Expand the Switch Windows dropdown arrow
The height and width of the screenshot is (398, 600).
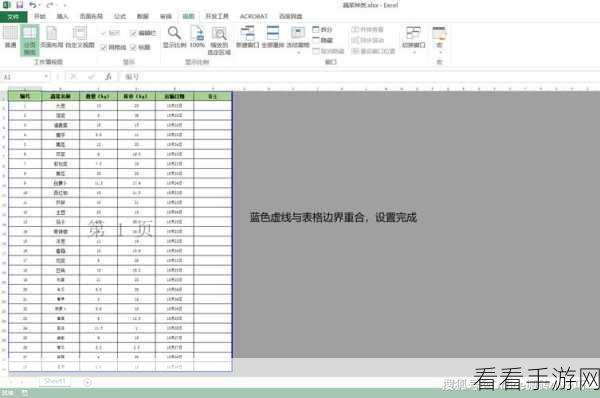414,52
